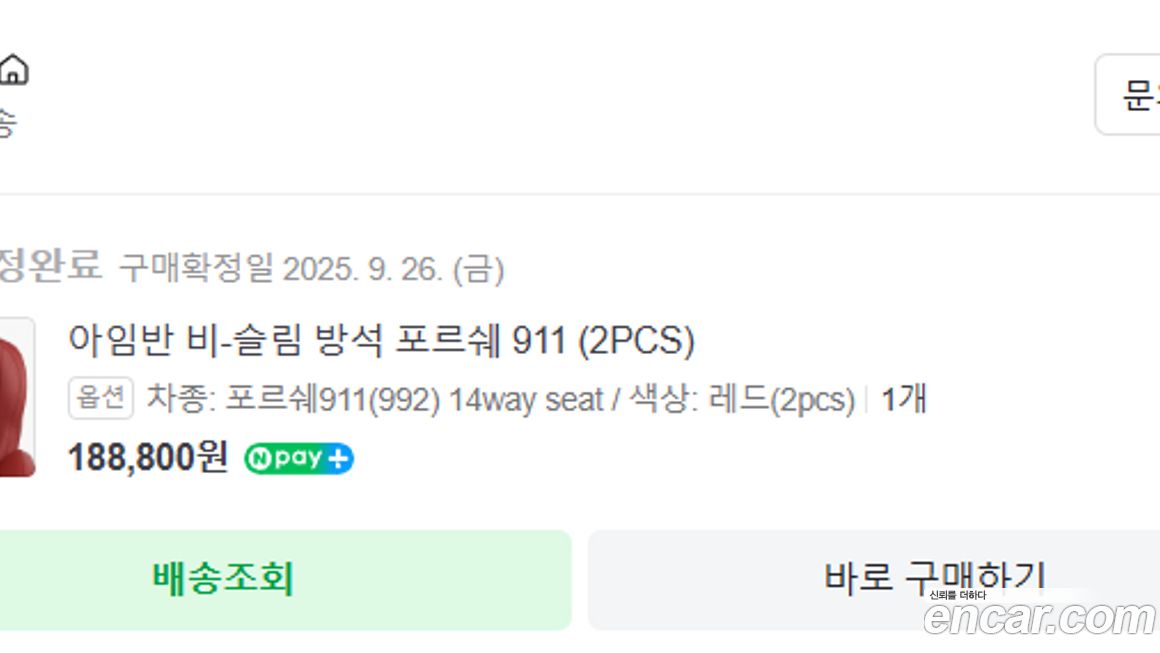This screenshot has width=1160, height=653.
Task: Open the red seat cushion product thumbnail
Action: tap(16, 398)
